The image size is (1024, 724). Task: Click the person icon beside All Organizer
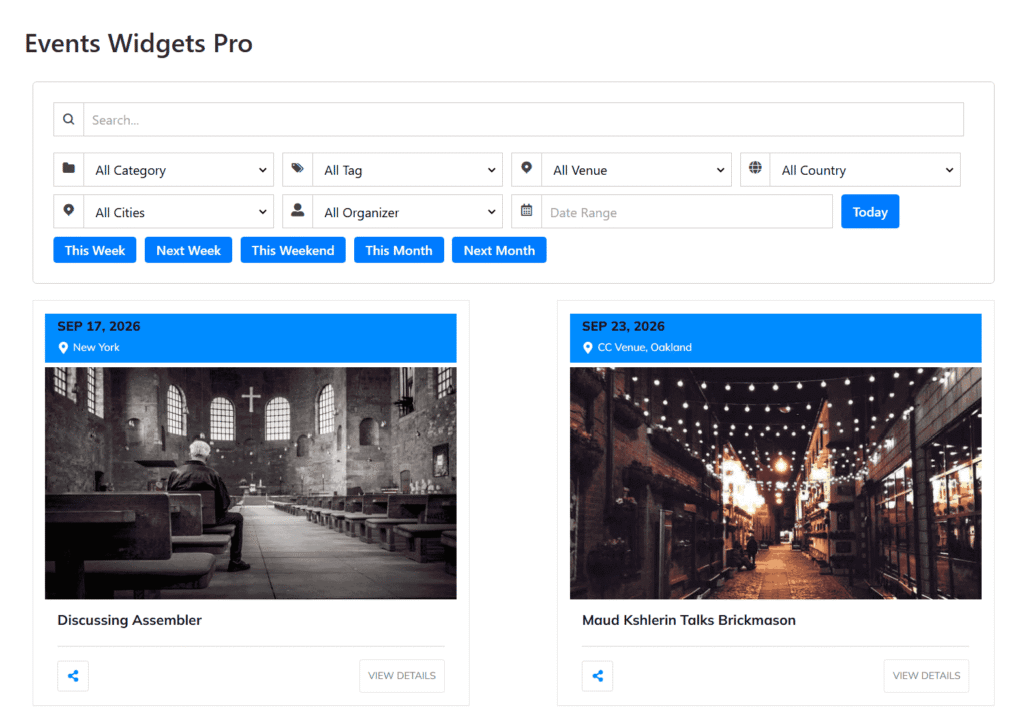(x=297, y=210)
